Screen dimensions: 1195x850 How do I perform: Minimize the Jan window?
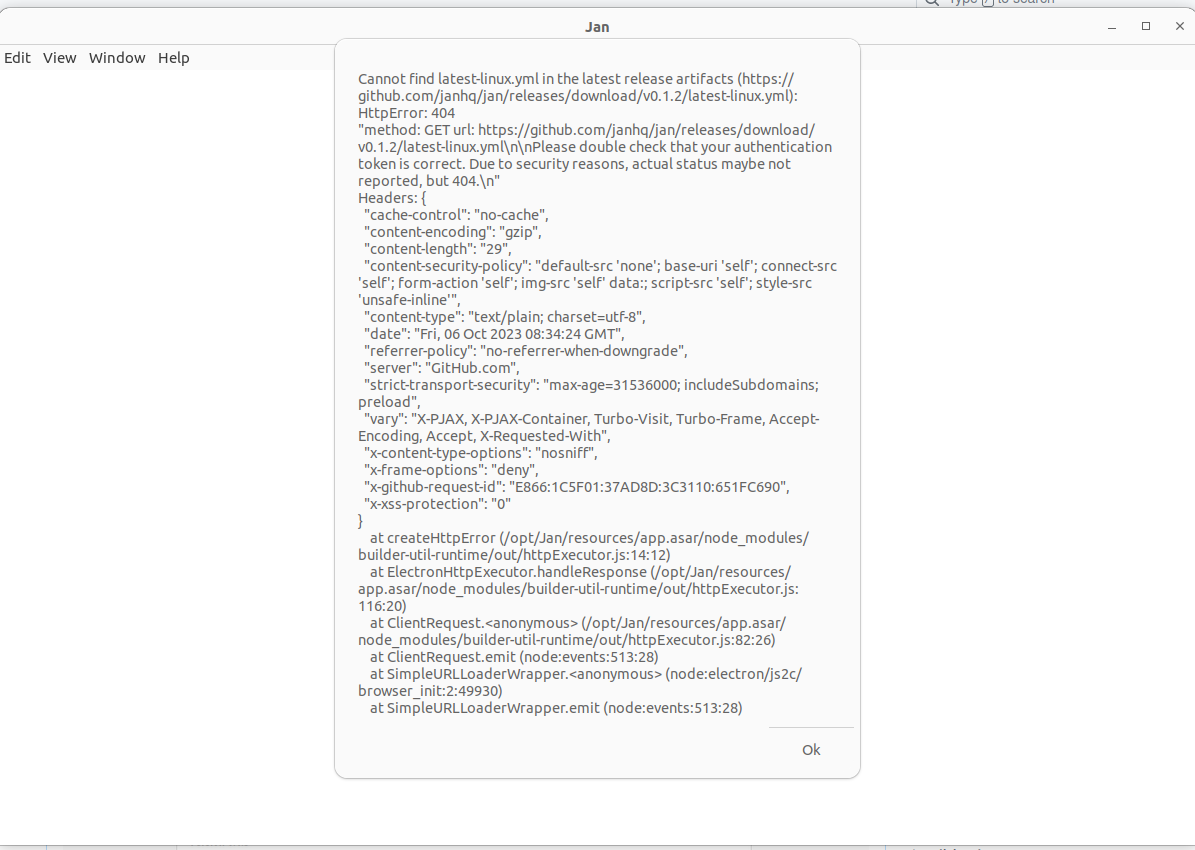point(1111,26)
